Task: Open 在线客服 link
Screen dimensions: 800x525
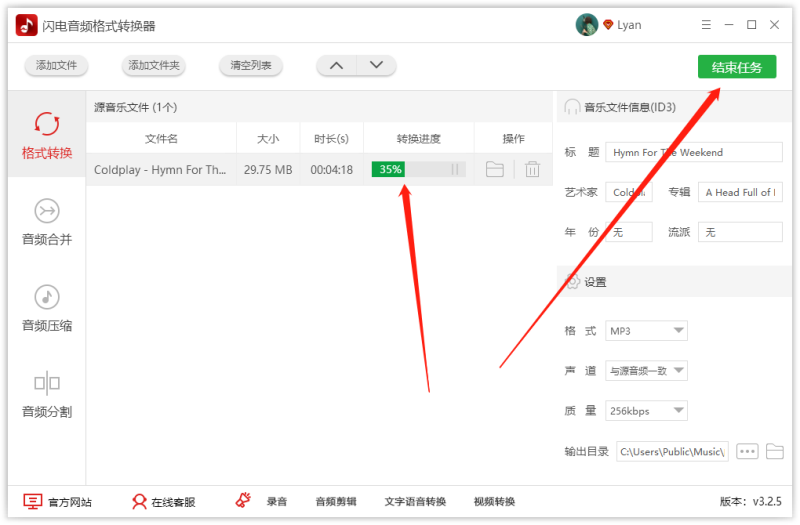Action: 173,502
